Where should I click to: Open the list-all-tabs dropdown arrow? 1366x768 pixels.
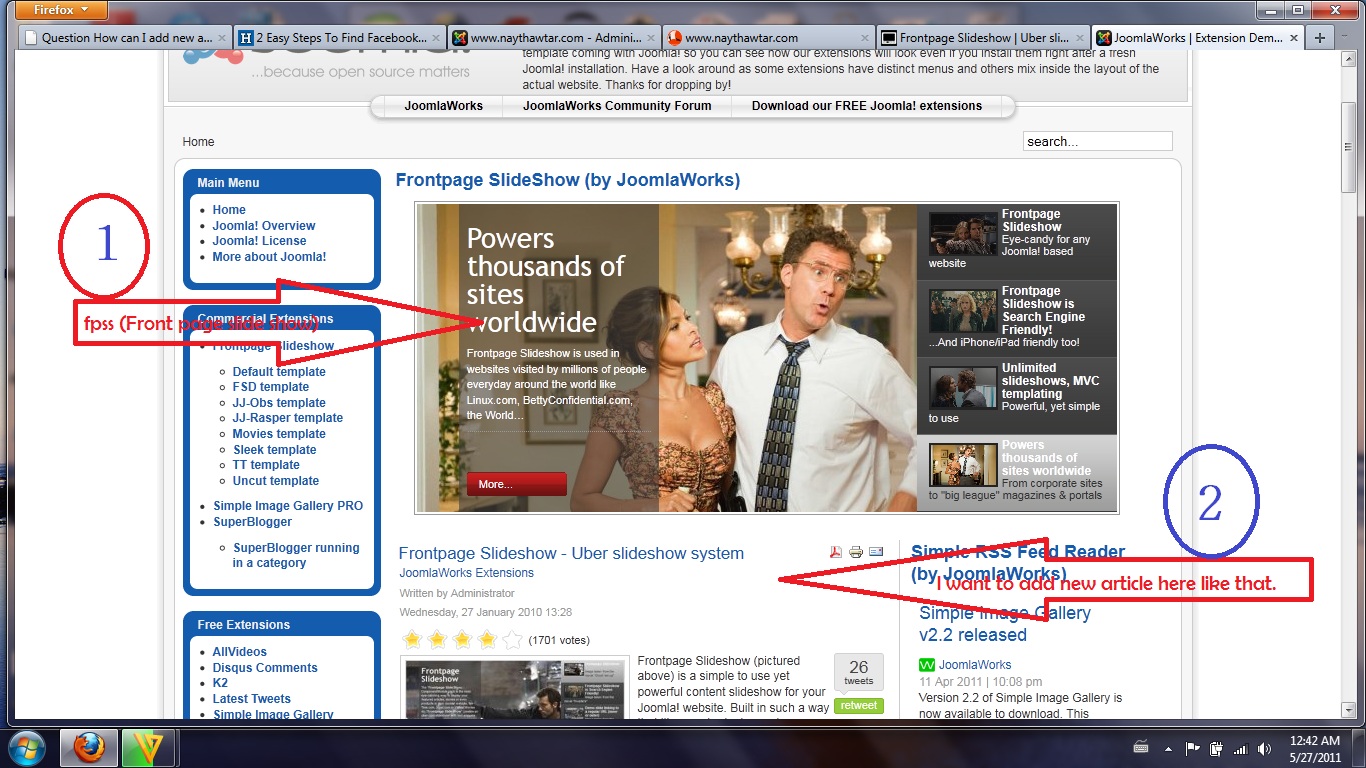pyautogui.click(x=1346, y=38)
